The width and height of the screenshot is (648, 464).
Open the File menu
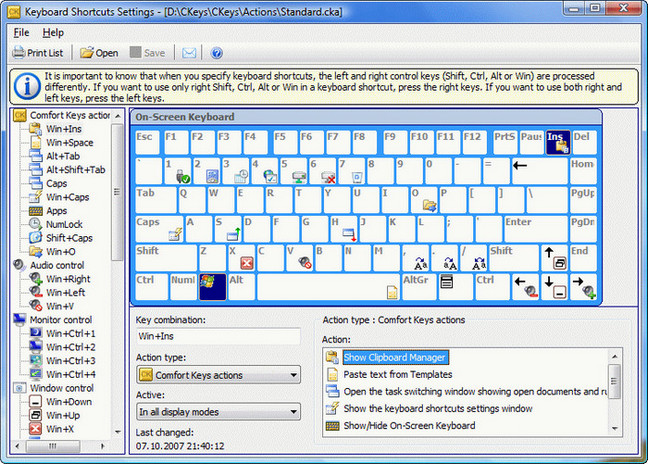pyautogui.click(x=22, y=33)
